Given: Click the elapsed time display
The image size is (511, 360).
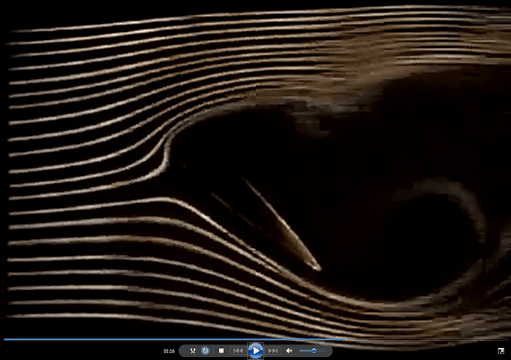Looking at the screenshot, I should pyautogui.click(x=169, y=351).
